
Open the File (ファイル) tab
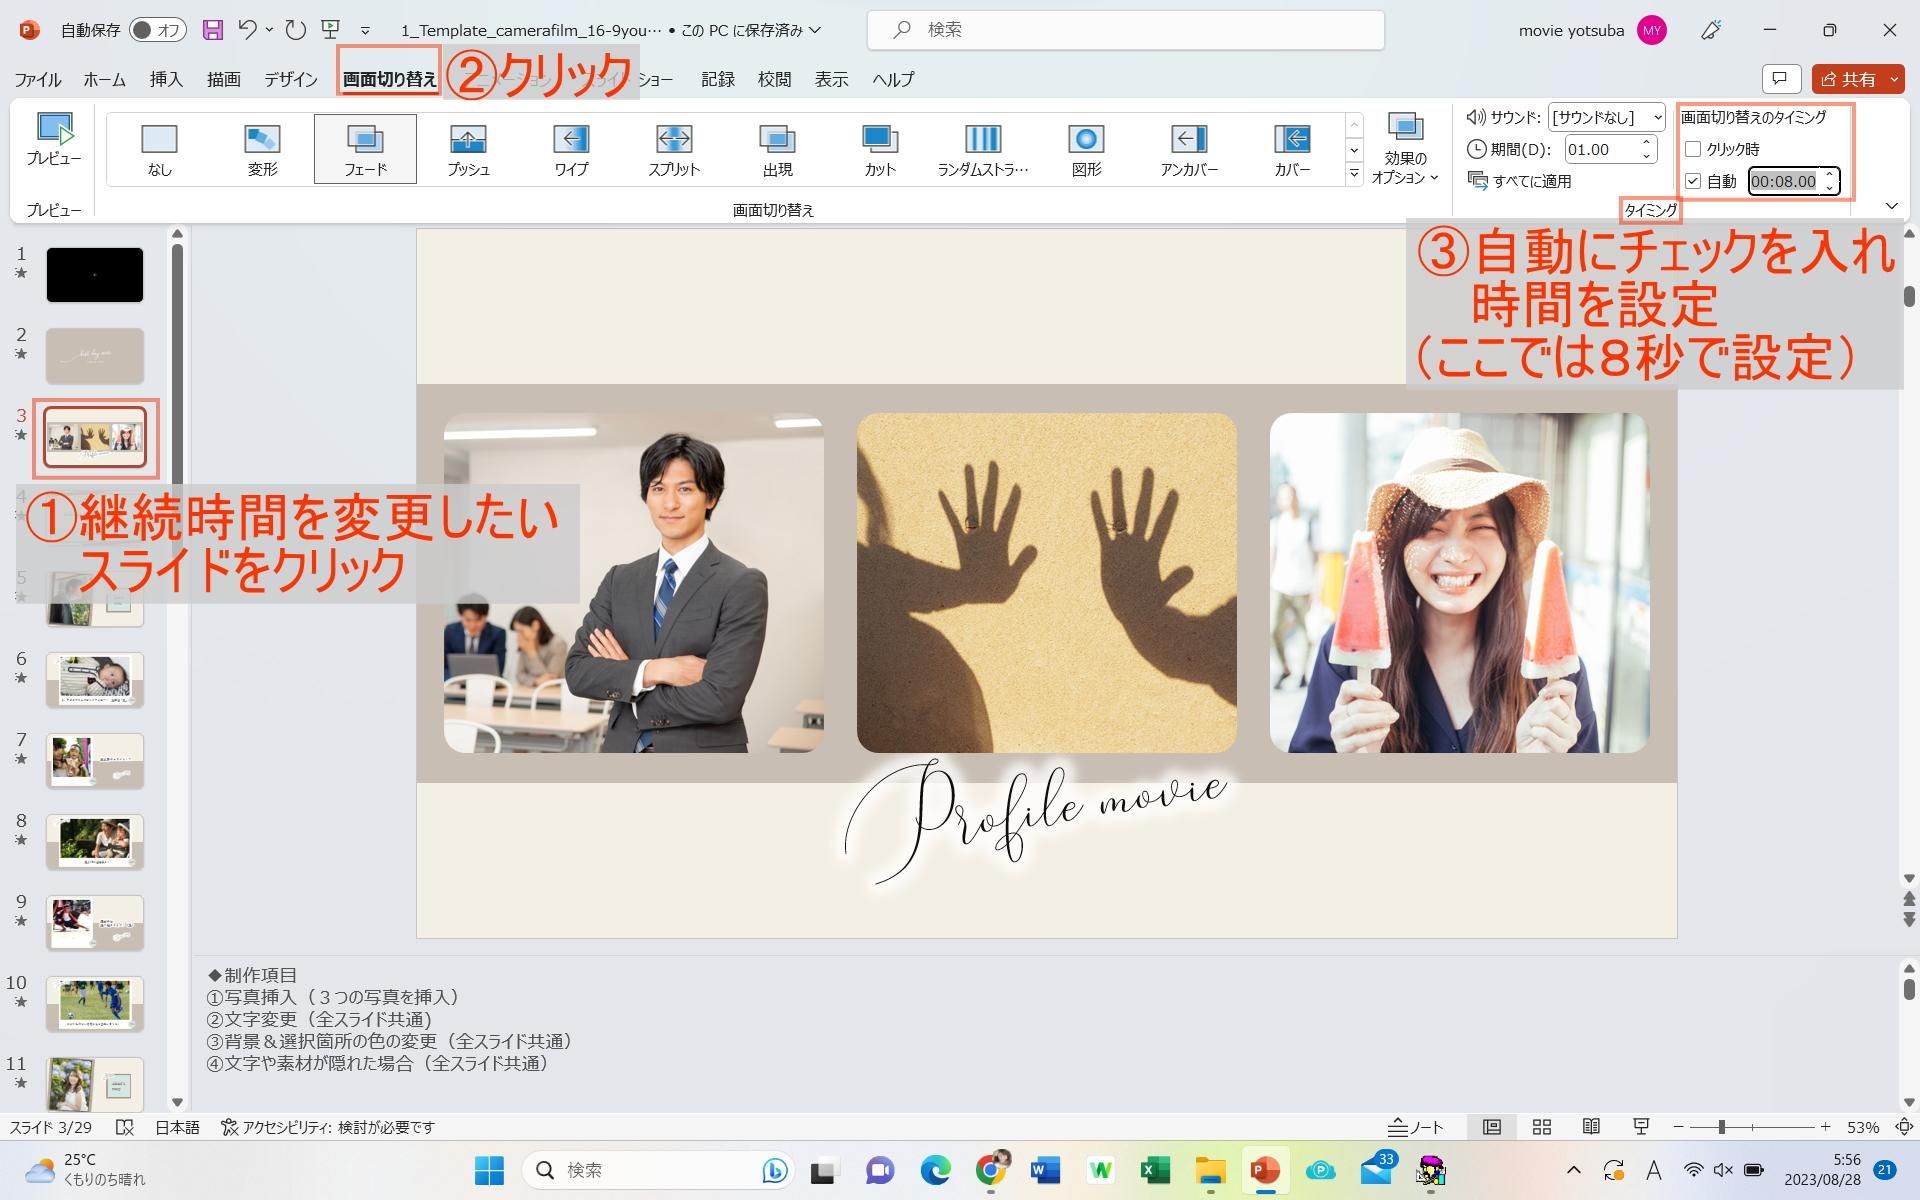coord(37,79)
